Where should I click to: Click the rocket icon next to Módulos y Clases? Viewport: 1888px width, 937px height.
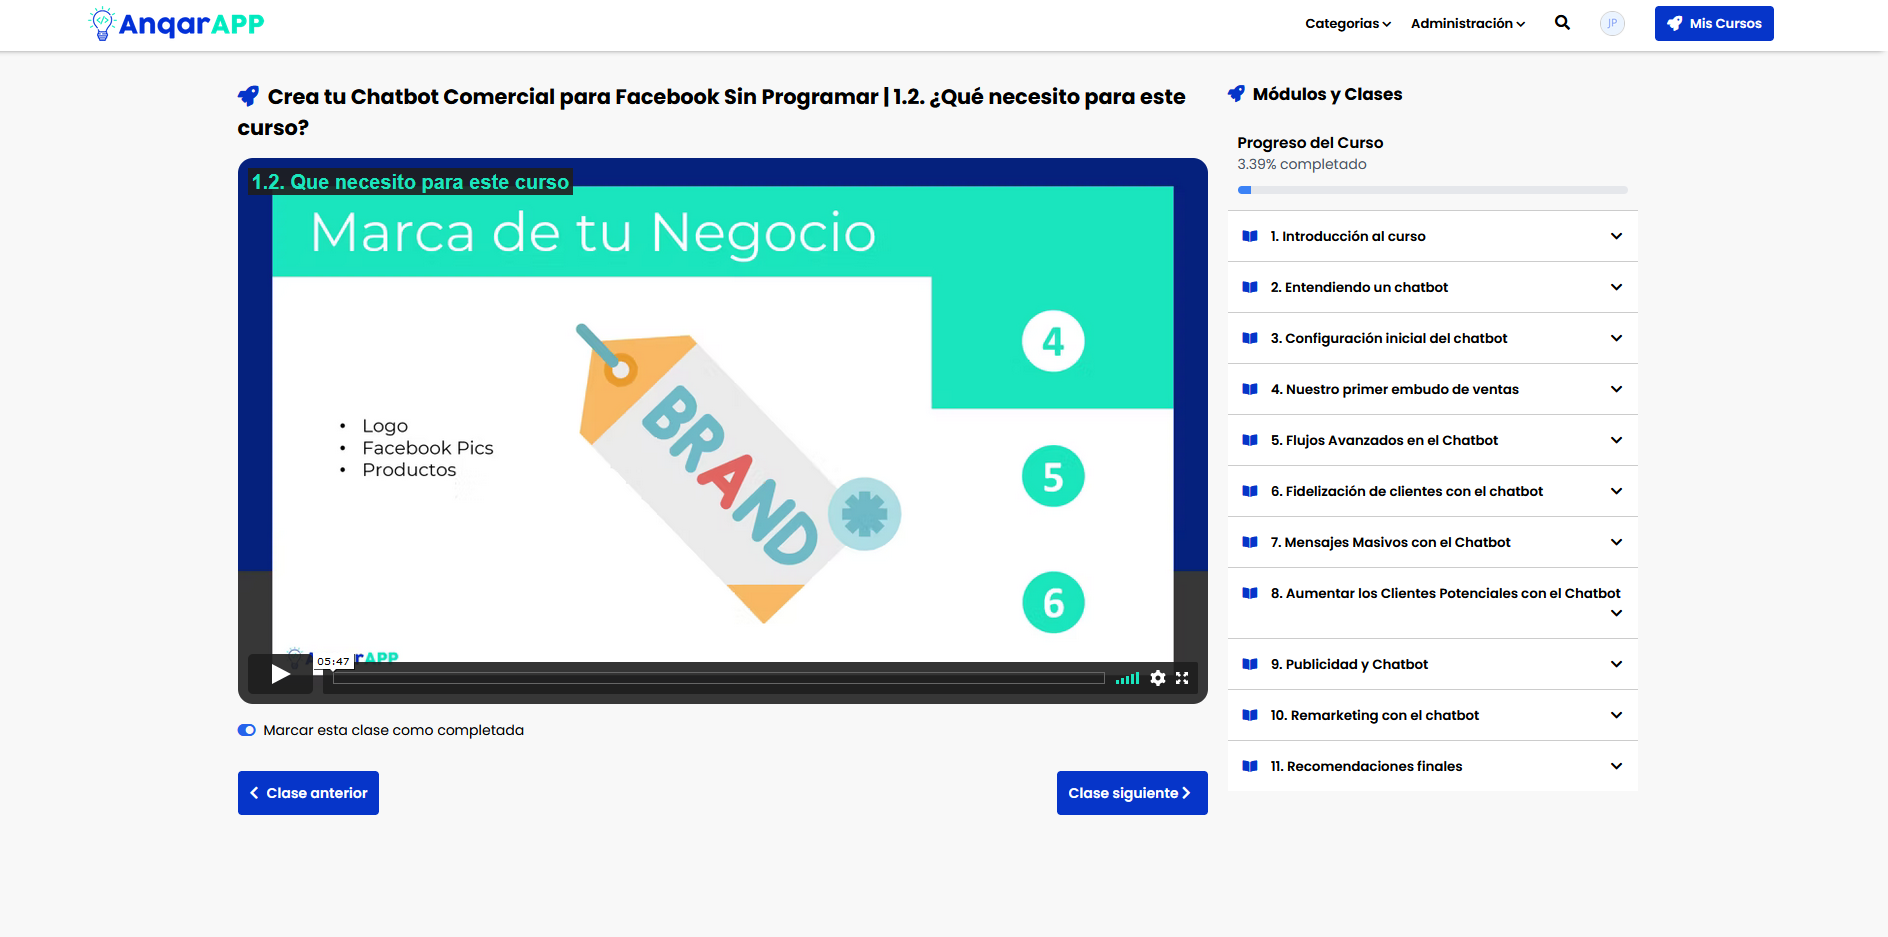tap(1237, 93)
